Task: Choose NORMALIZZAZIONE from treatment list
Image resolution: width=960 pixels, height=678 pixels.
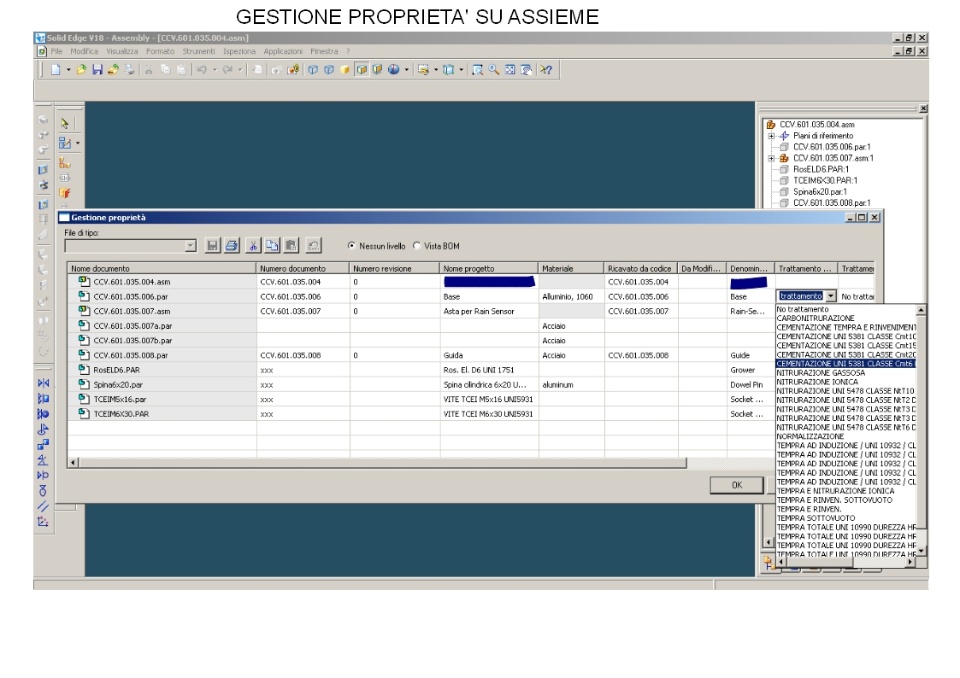Action: 810,437
